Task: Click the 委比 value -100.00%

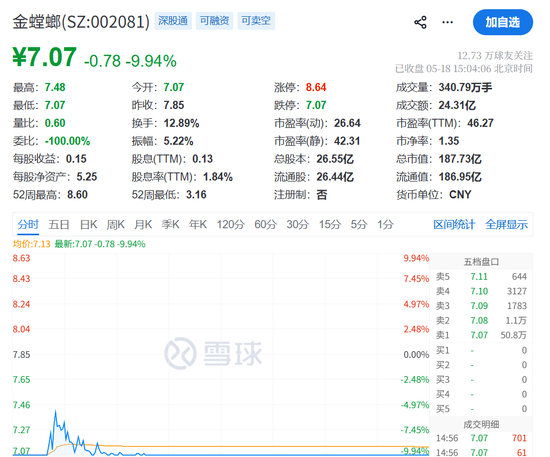Action: pos(67,141)
